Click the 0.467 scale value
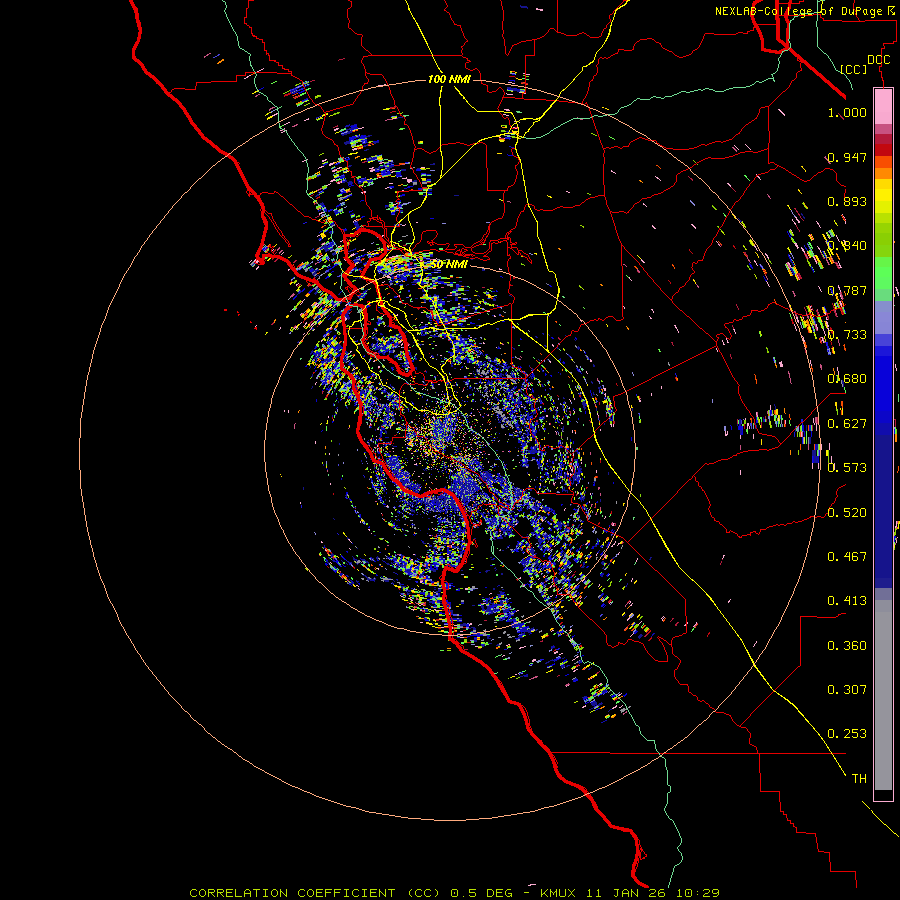Image resolution: width=900 pixels, height=900 pixels. (847, 556)
